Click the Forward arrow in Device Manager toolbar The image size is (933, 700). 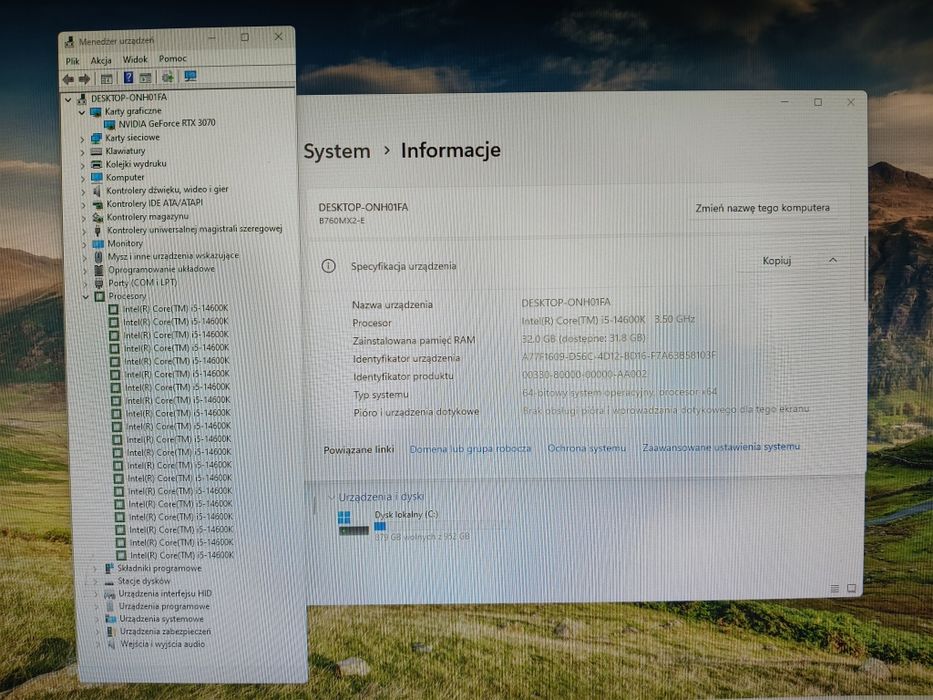[x=84, y=79]
